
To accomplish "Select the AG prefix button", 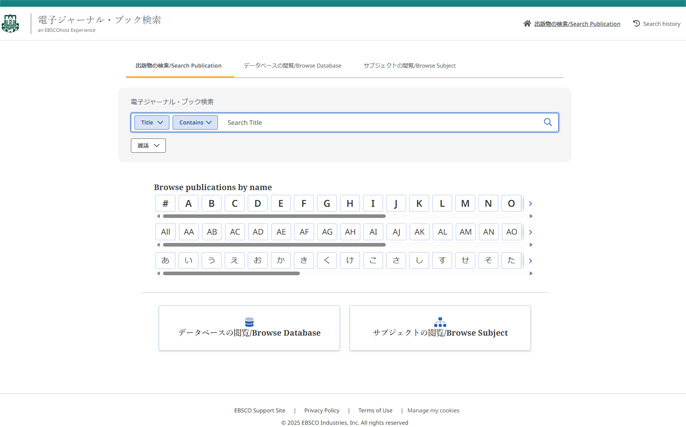I will point(327,232).
